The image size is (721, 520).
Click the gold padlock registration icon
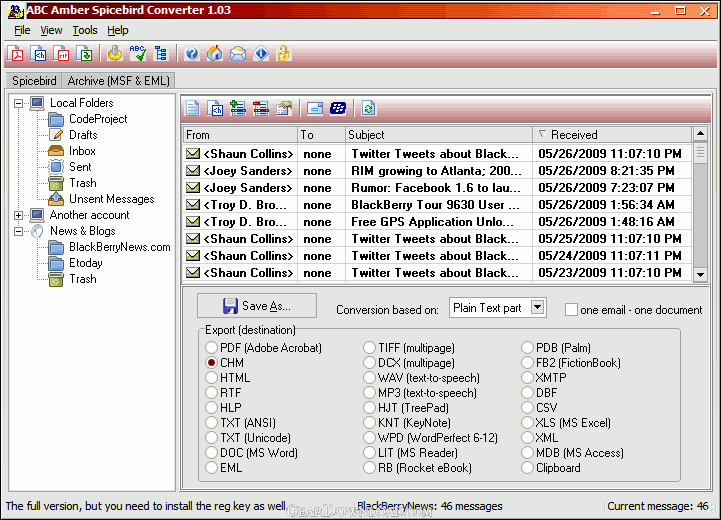click(x=283, y=54)
